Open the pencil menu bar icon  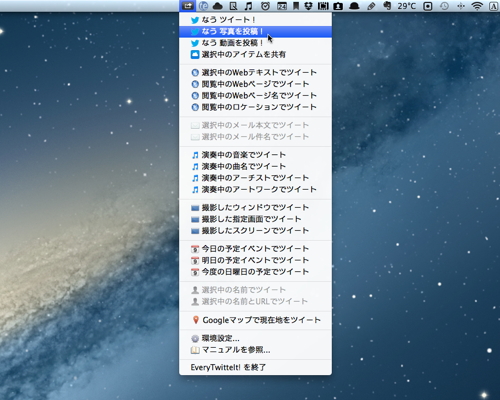(x=371, y=6)
